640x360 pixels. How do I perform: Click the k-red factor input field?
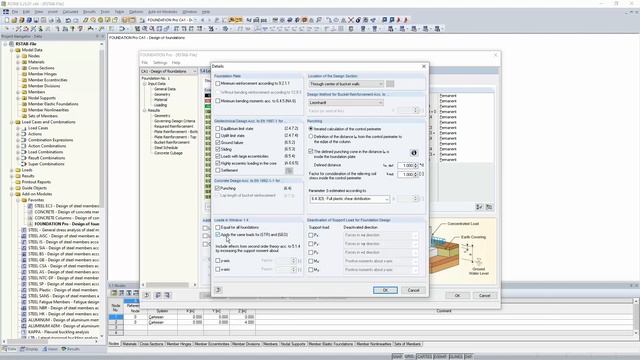406,174
